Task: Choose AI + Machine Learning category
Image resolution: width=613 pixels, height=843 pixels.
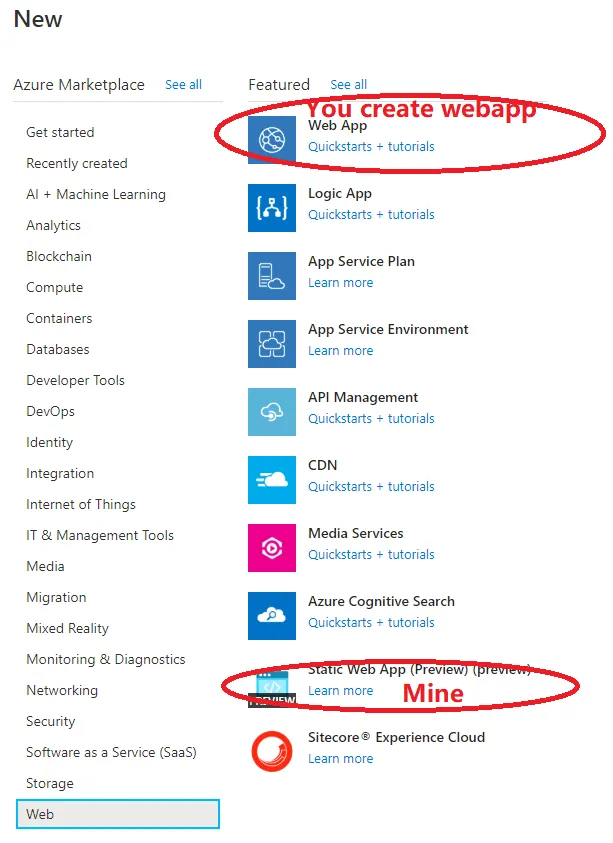Action: click(96, 194)
